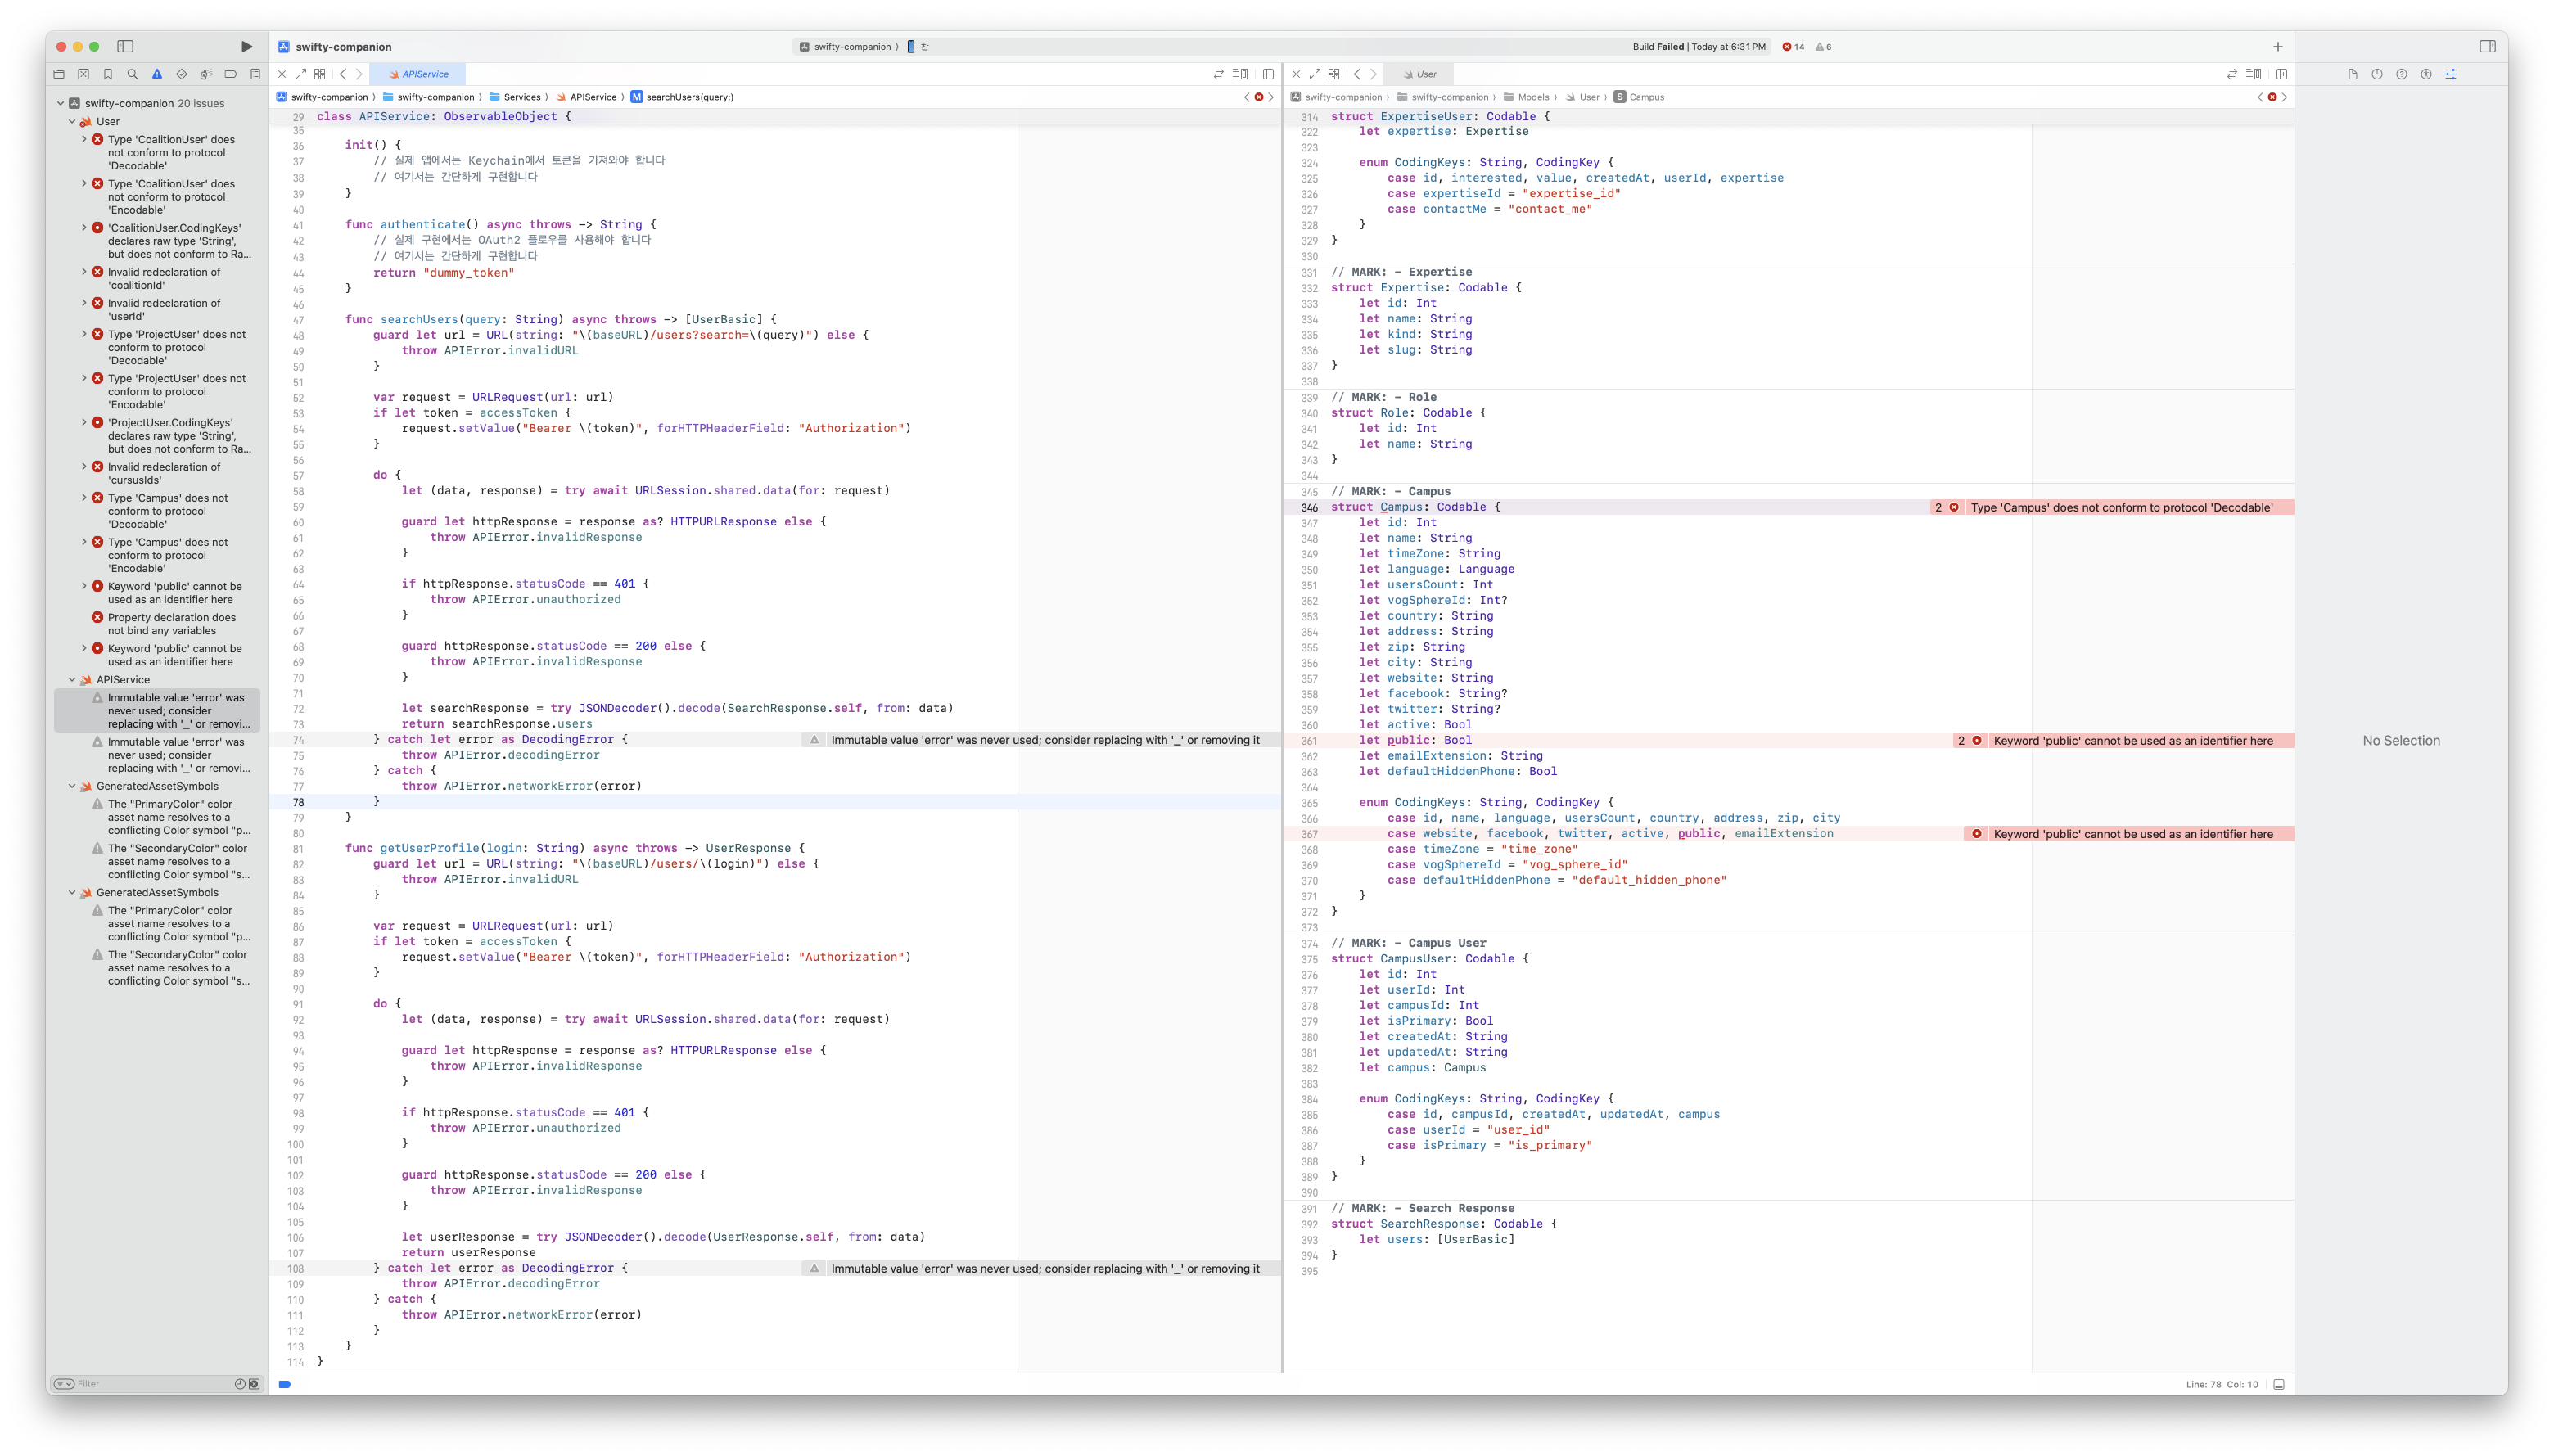Toggle the debug area at bottom right

(x=2278, y=1384)
